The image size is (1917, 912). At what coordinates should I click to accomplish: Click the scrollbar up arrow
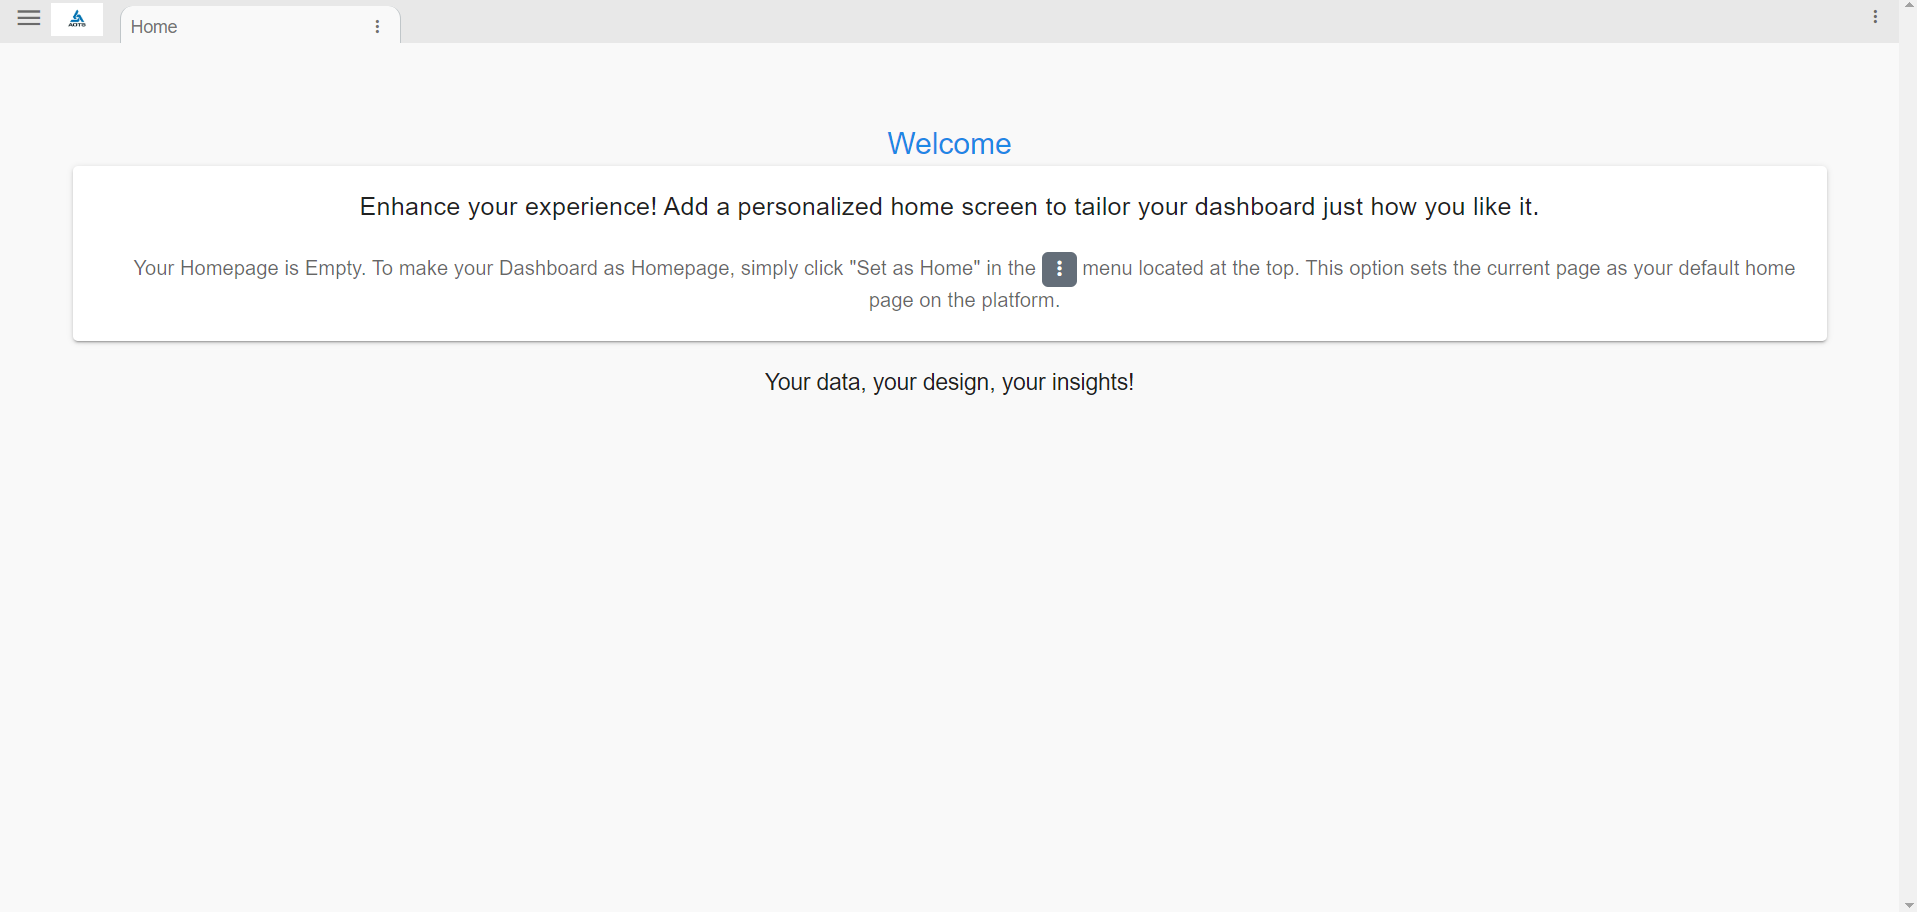(x=1908, y=6)
